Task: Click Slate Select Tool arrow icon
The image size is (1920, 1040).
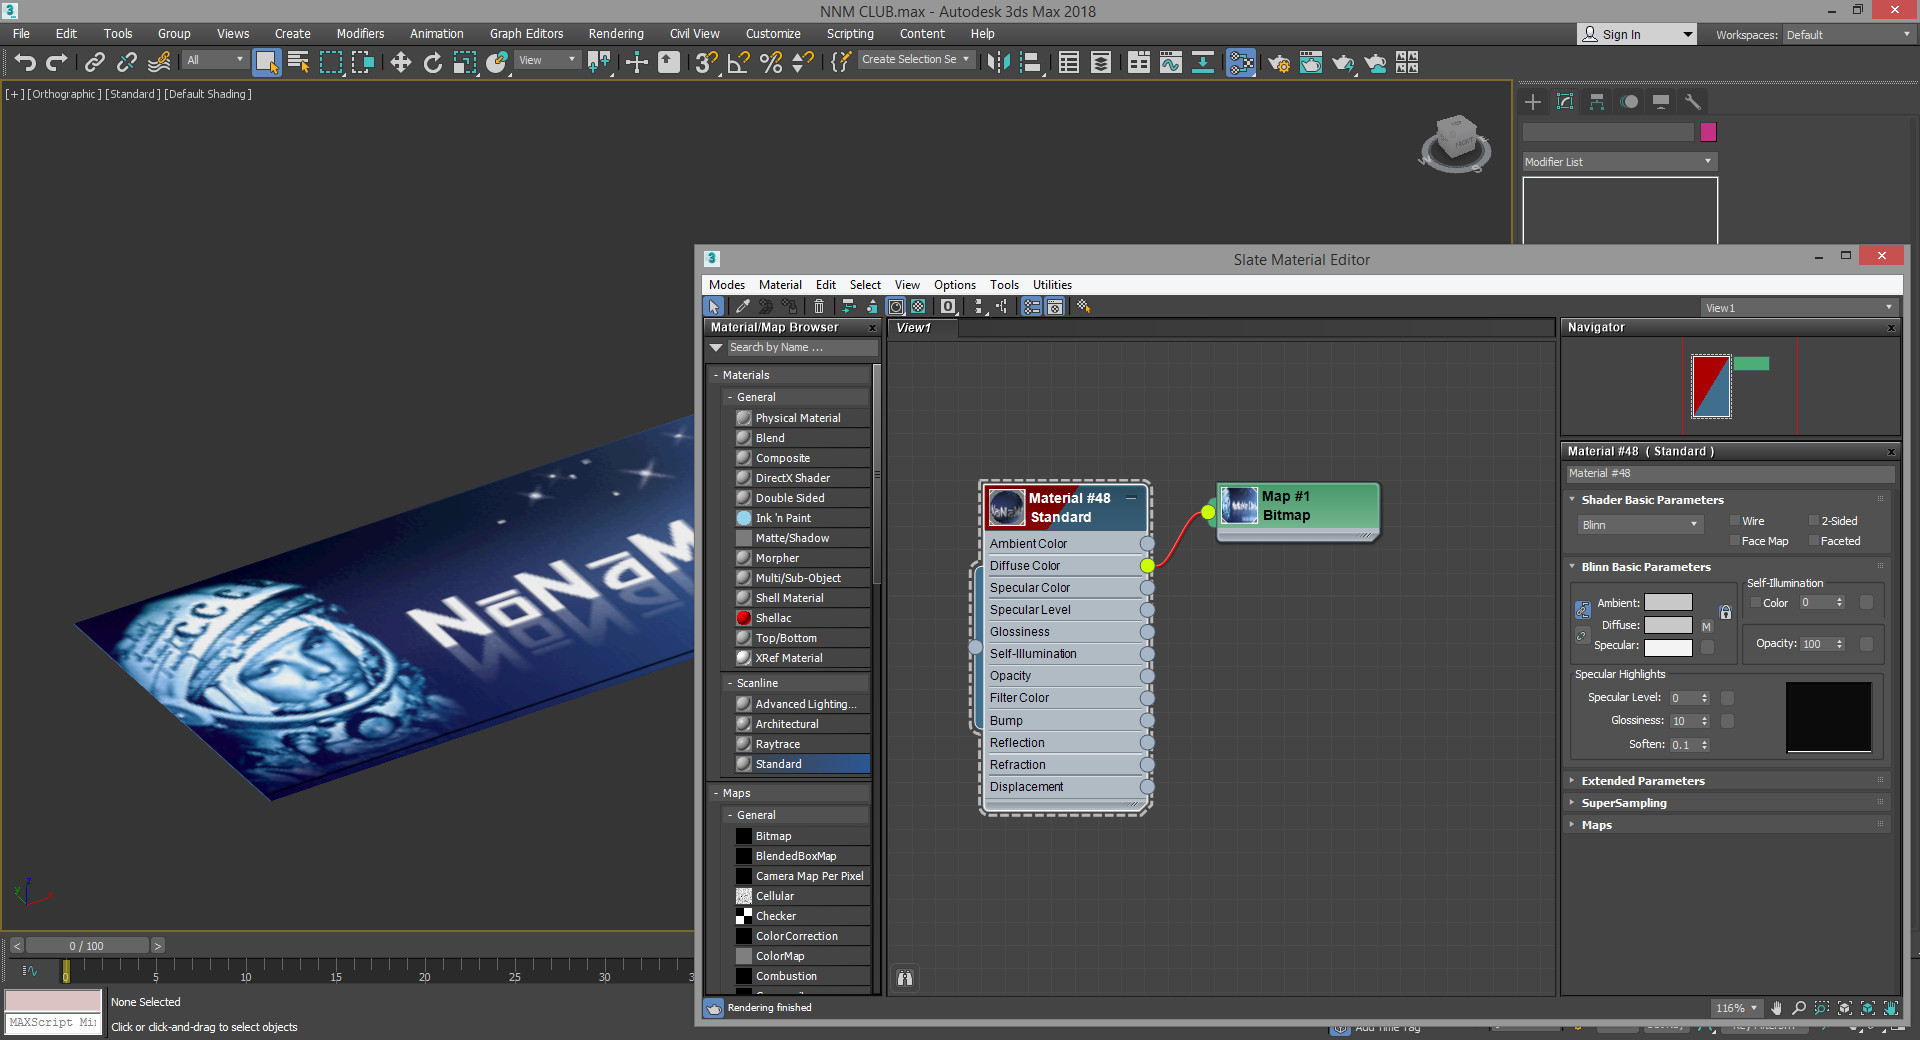Action: click(x=714, y=307)
